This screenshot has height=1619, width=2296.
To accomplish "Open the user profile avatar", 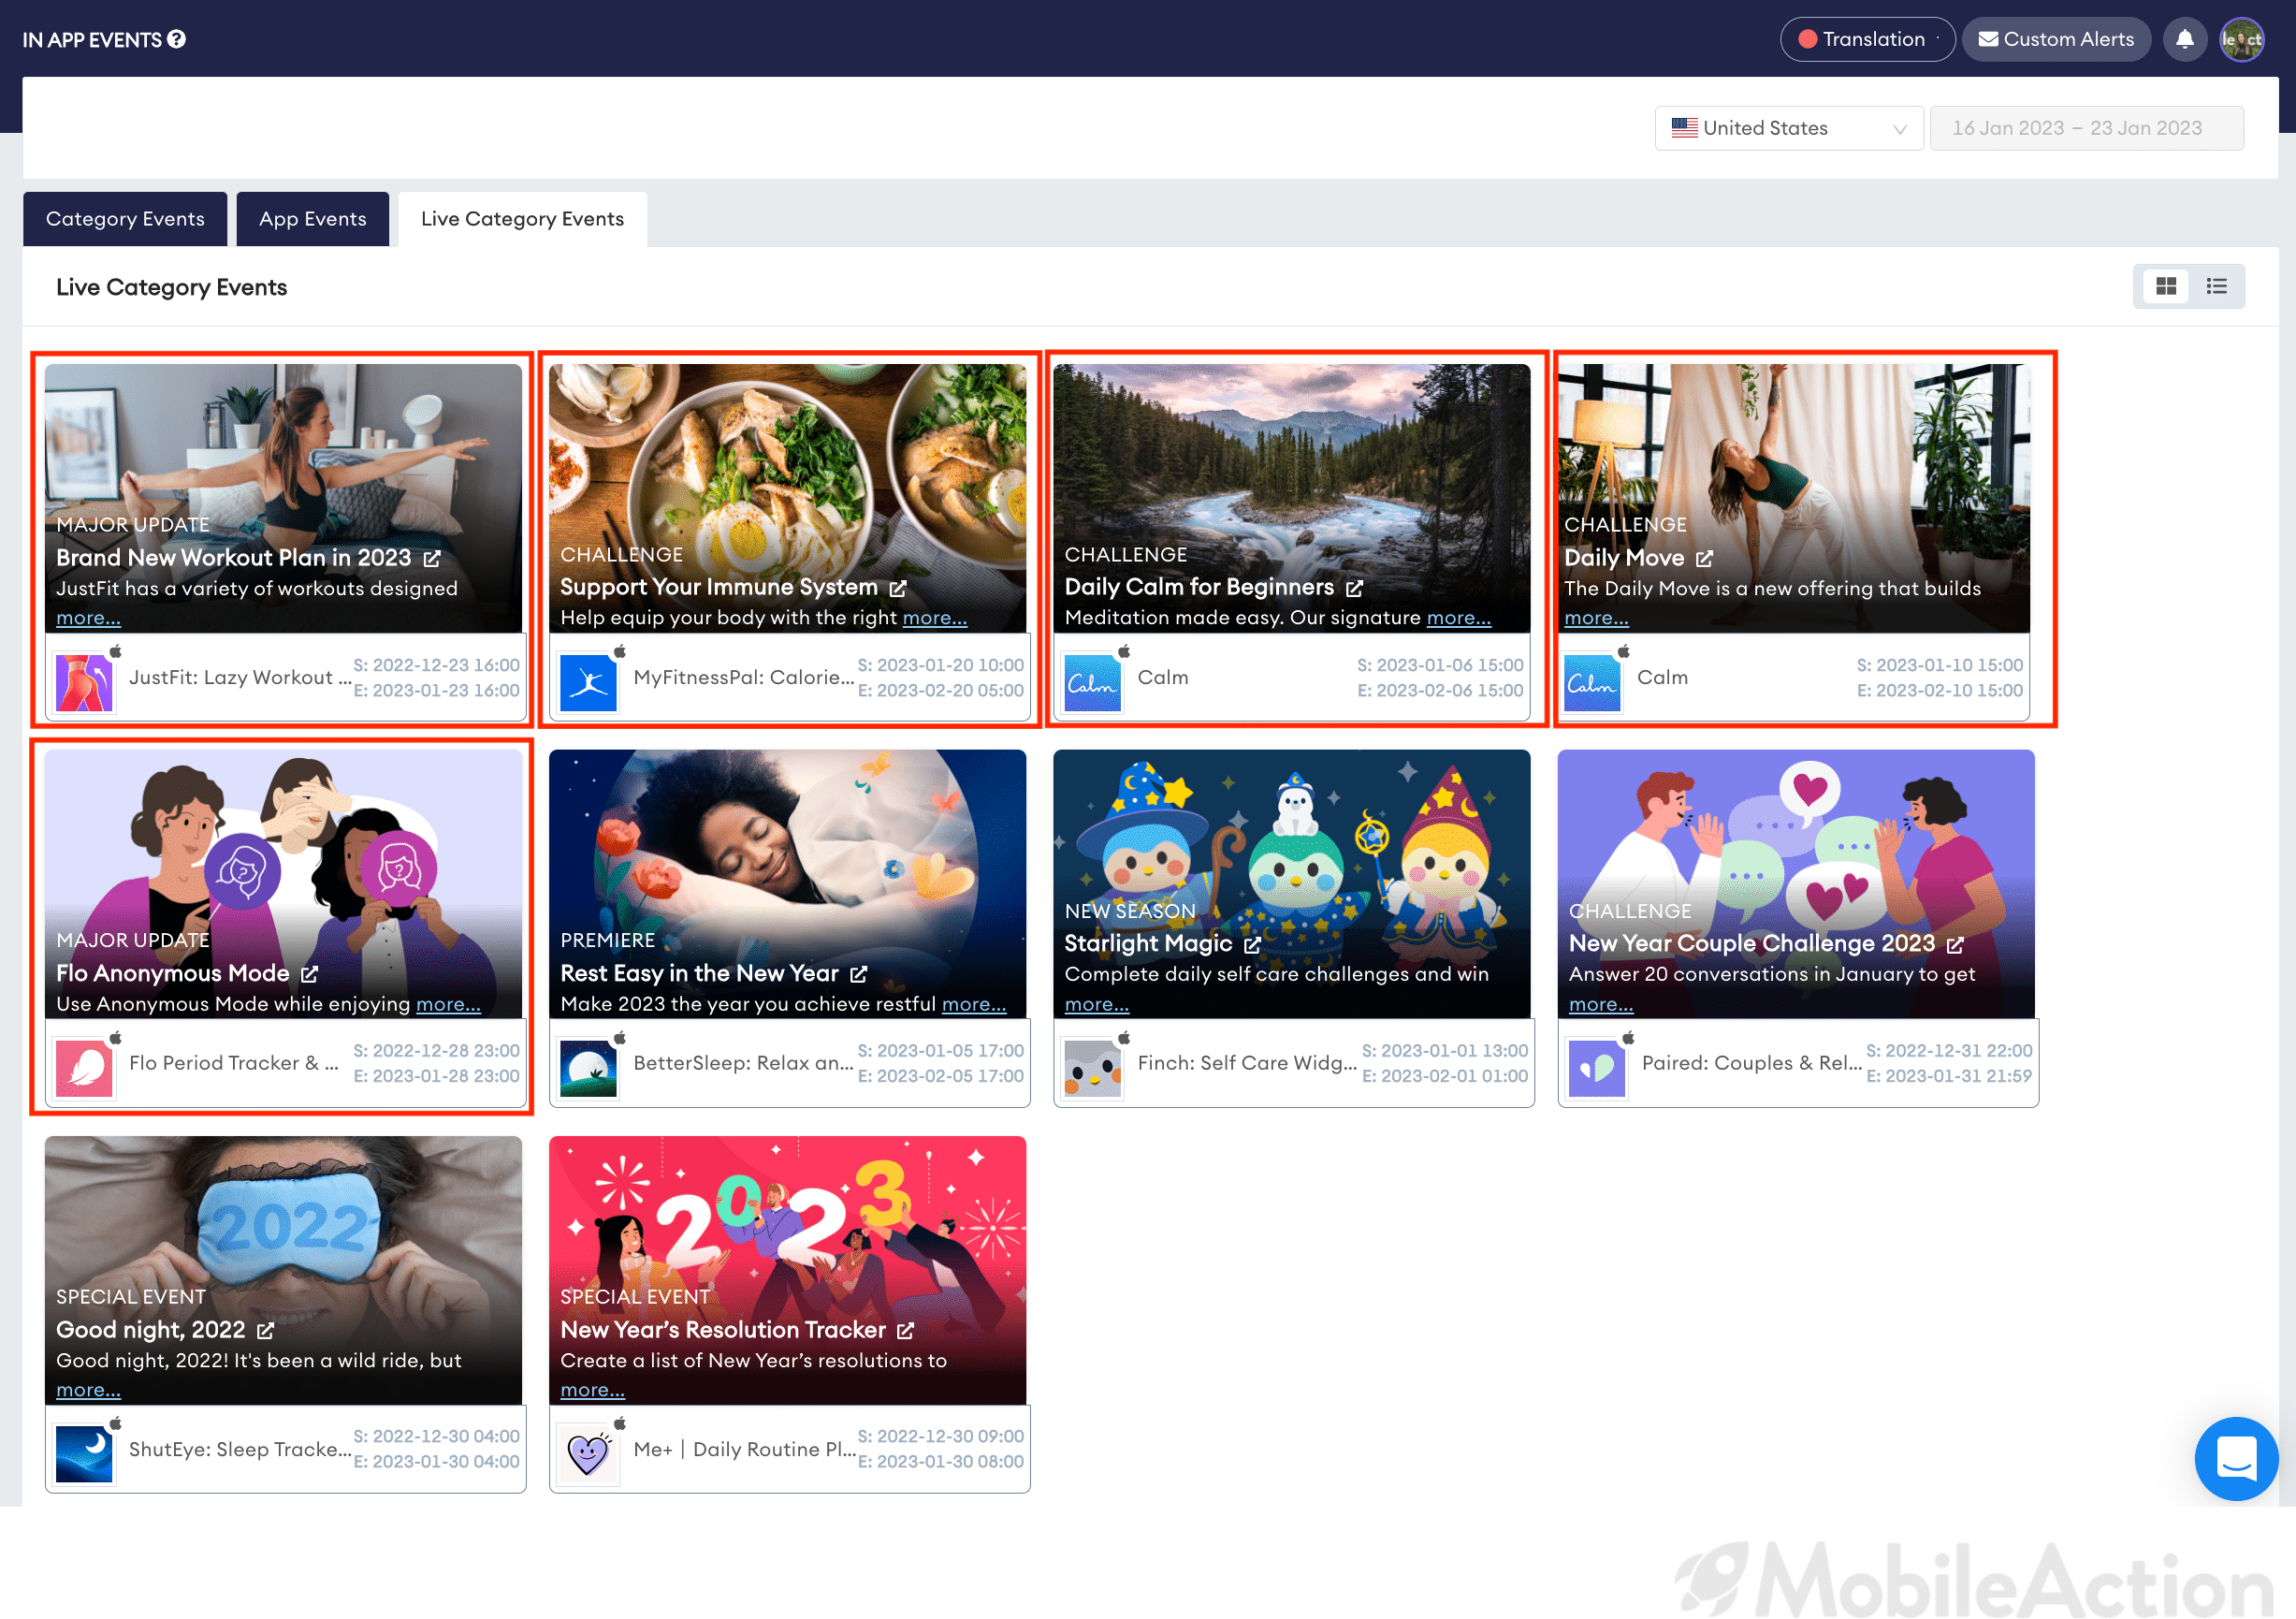I will click(x=2242, y=39).
